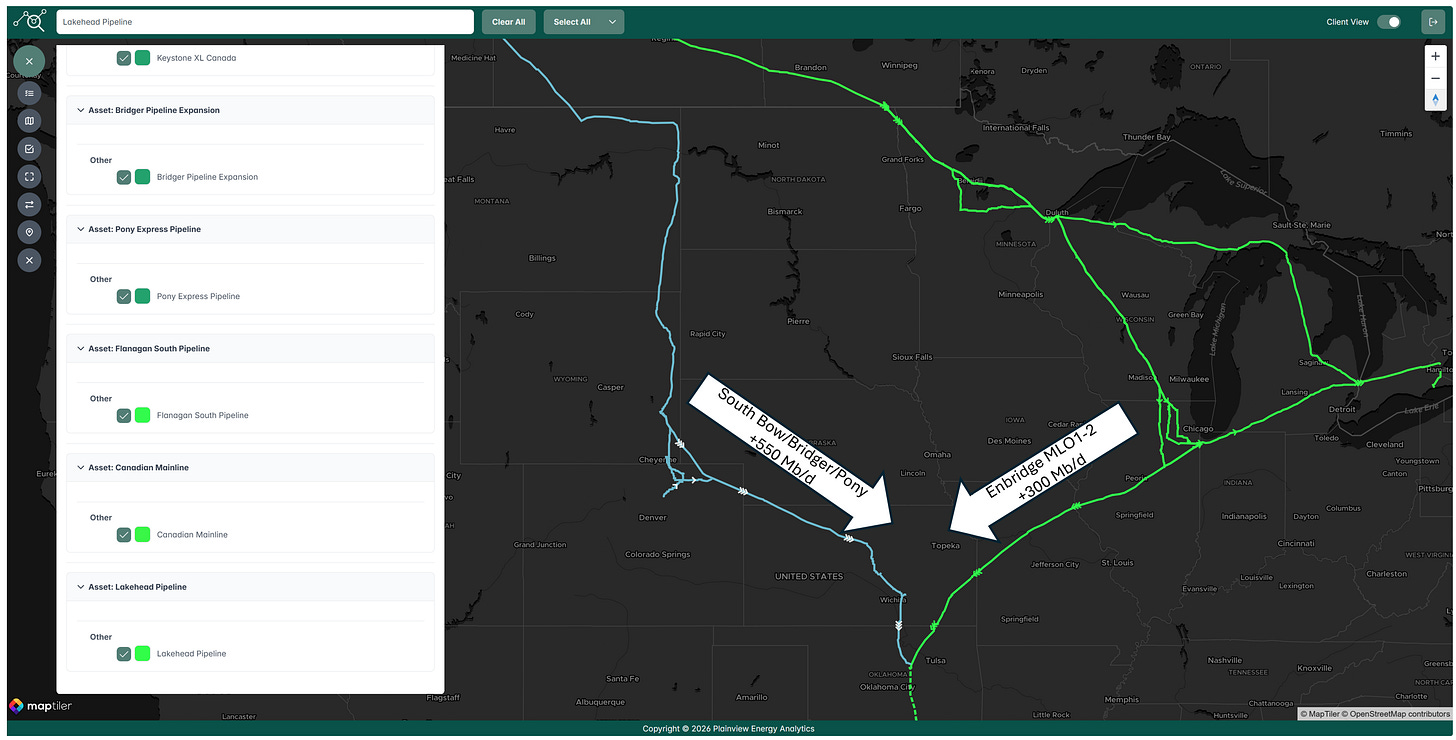Uncheck Canadian Mainline checkbox
This screenshot has width=1456, height=740.
click(x=124, y=535)
